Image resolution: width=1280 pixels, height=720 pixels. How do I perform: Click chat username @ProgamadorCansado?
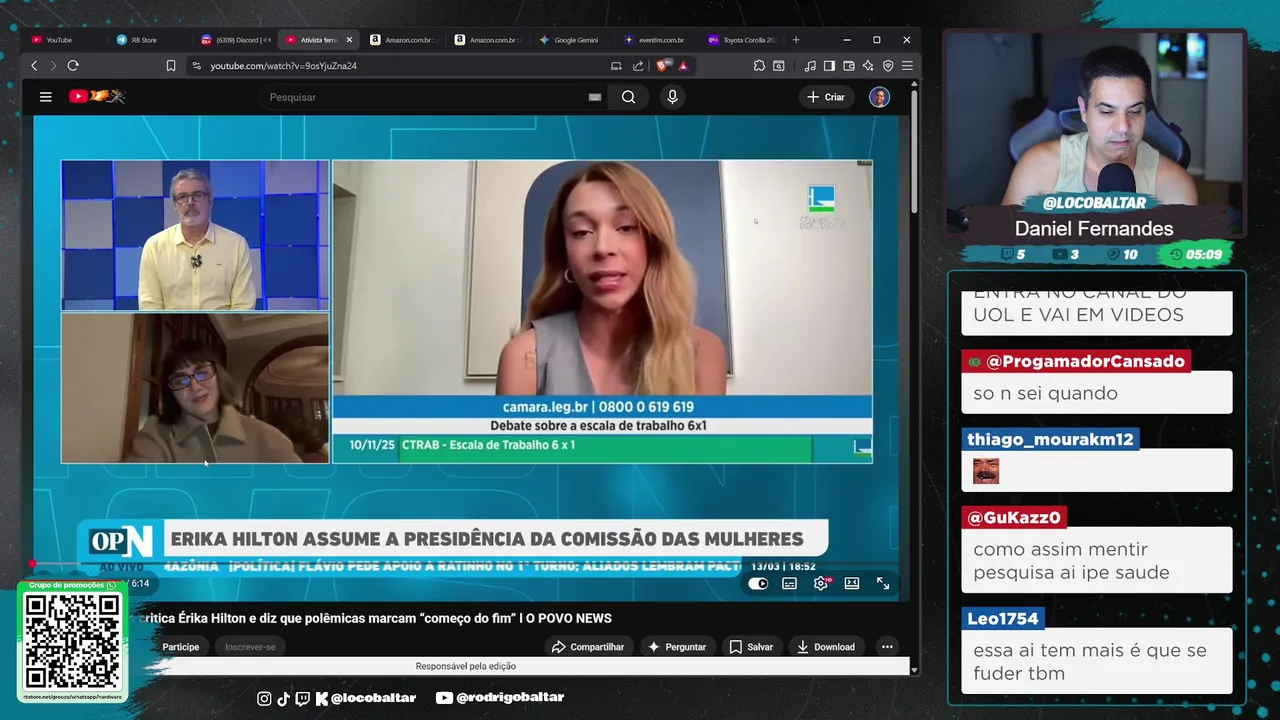(x=1076, y=361)
